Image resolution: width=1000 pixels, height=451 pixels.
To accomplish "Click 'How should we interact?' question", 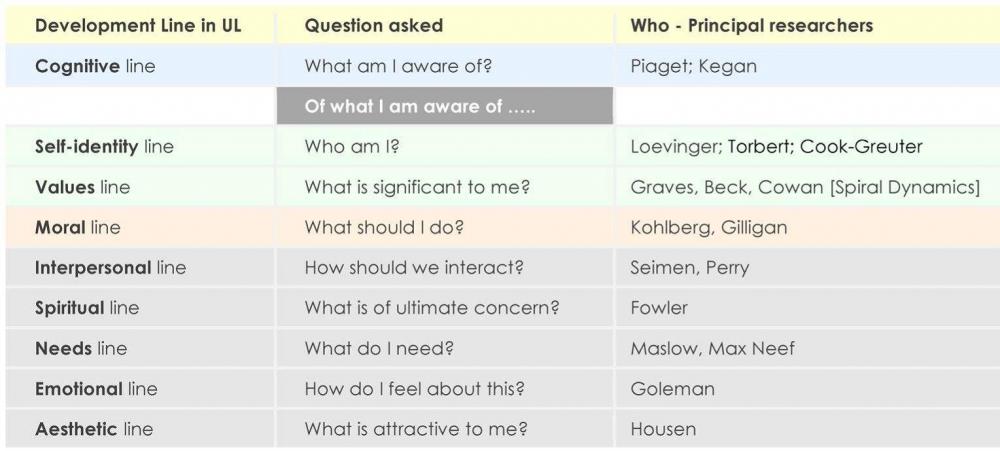I will [x=414, y=268].
